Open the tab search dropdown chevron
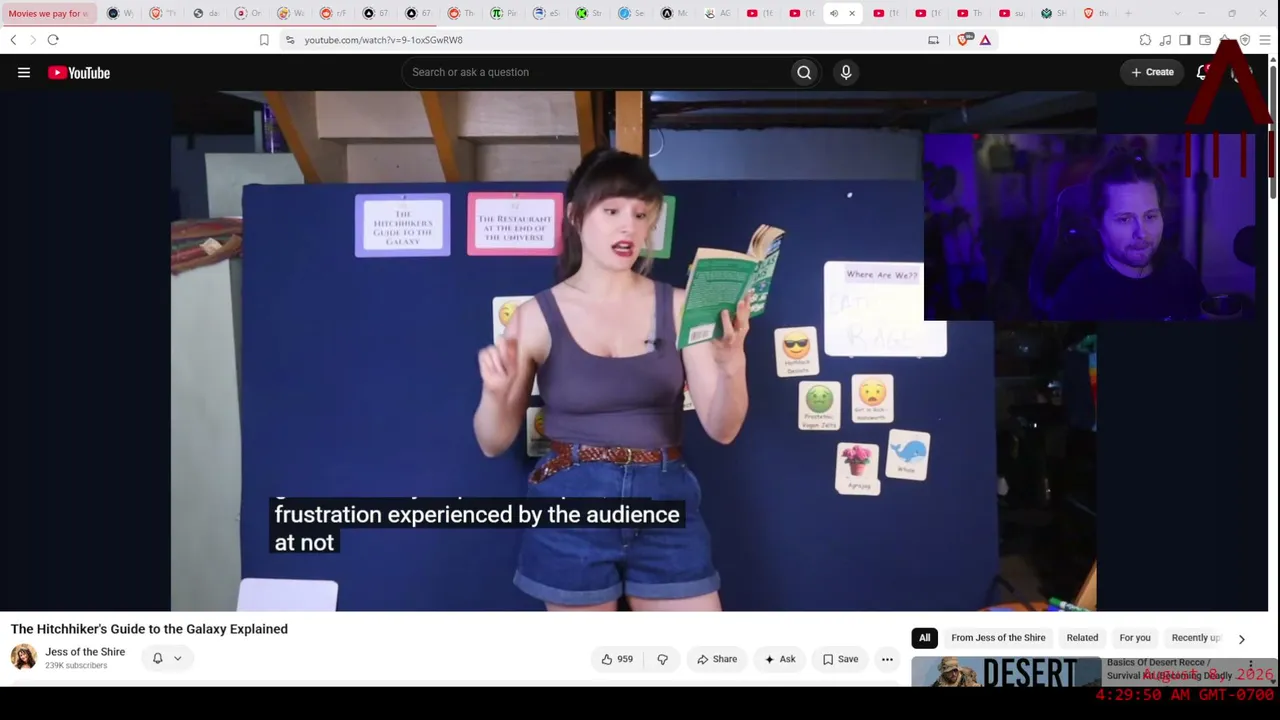1280x720 pixels. tap(1176, 13)
